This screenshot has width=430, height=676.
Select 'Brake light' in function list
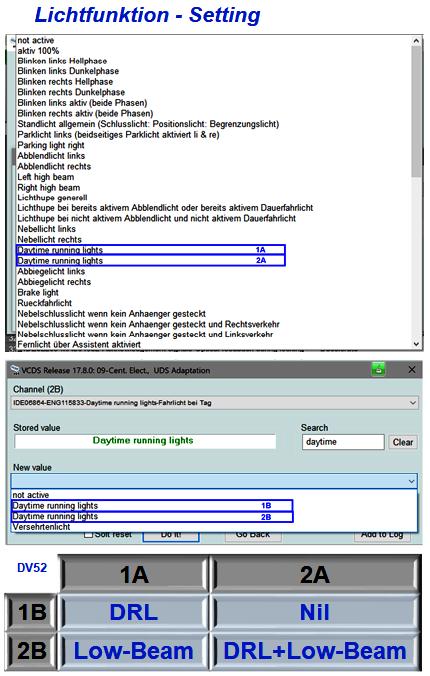click(x=38, y=292)
